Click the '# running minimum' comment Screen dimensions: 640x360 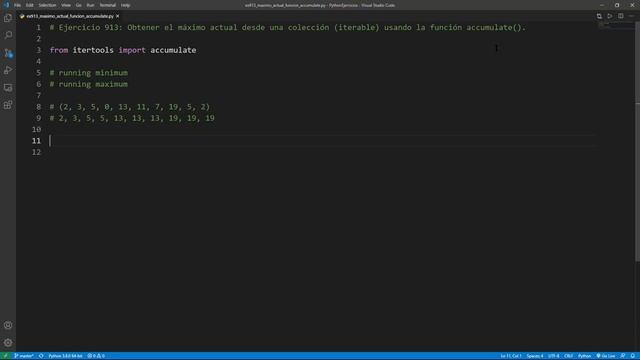tap(89, 73)
